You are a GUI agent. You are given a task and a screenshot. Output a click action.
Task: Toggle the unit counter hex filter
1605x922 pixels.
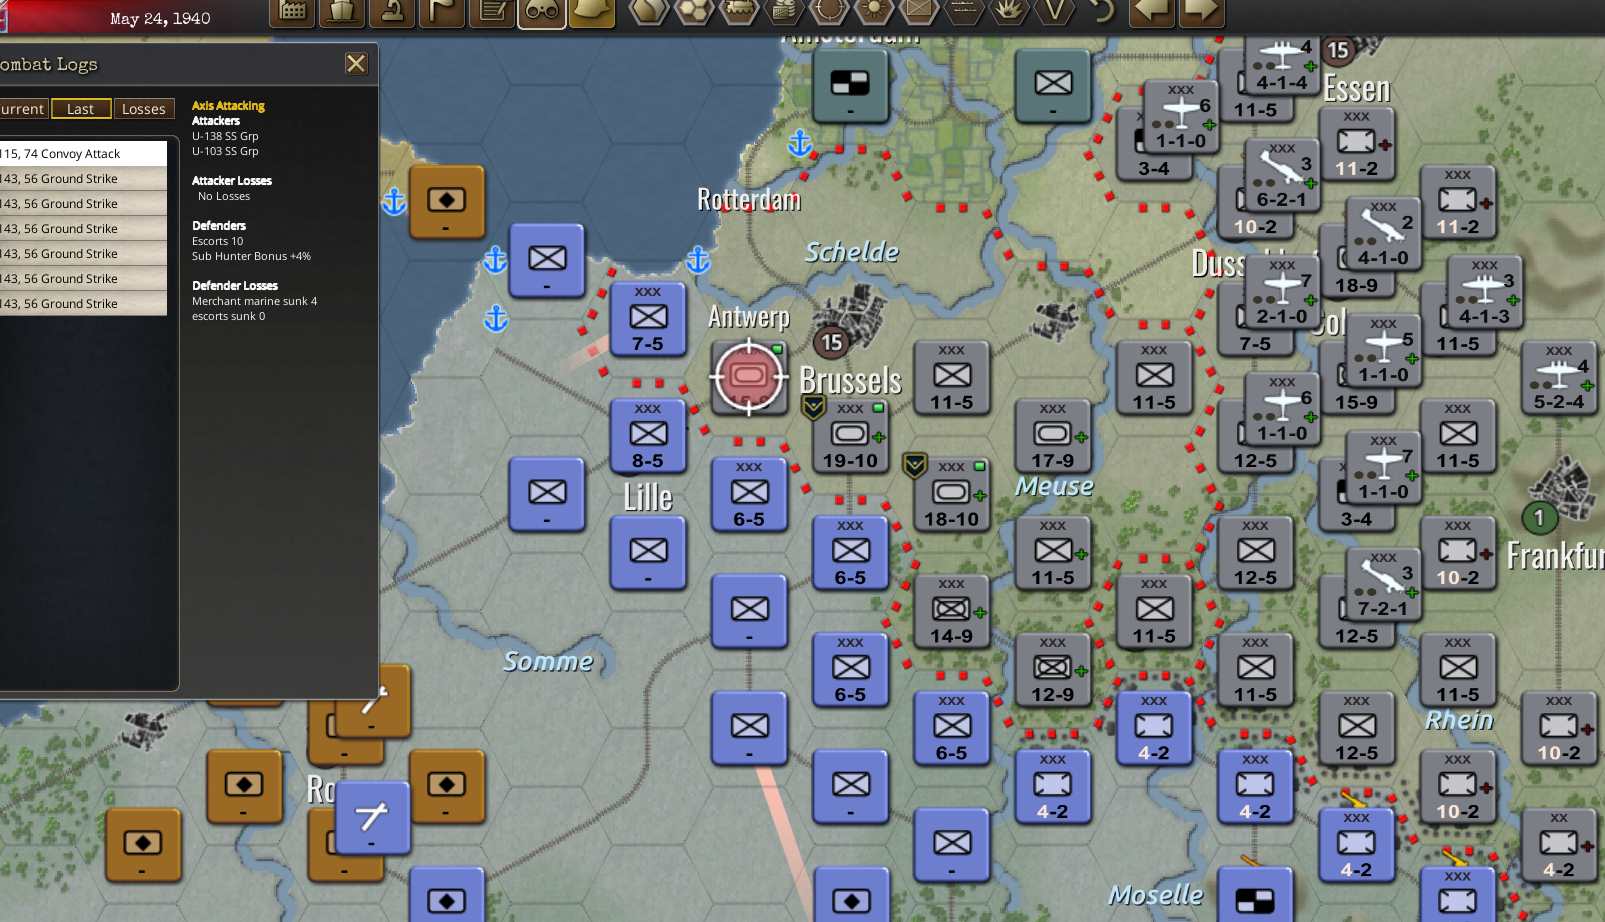click(919, 12)
